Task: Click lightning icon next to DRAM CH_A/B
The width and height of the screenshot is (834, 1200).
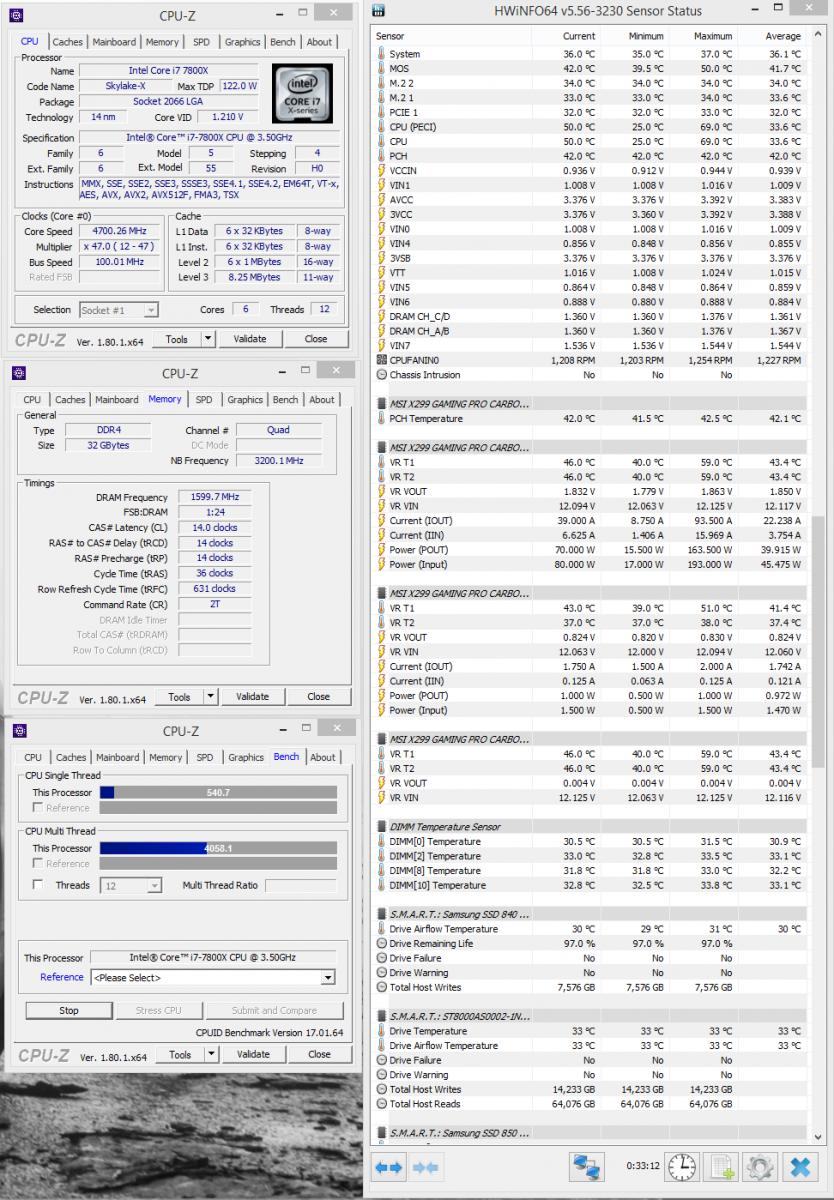Action: point(381,331)
